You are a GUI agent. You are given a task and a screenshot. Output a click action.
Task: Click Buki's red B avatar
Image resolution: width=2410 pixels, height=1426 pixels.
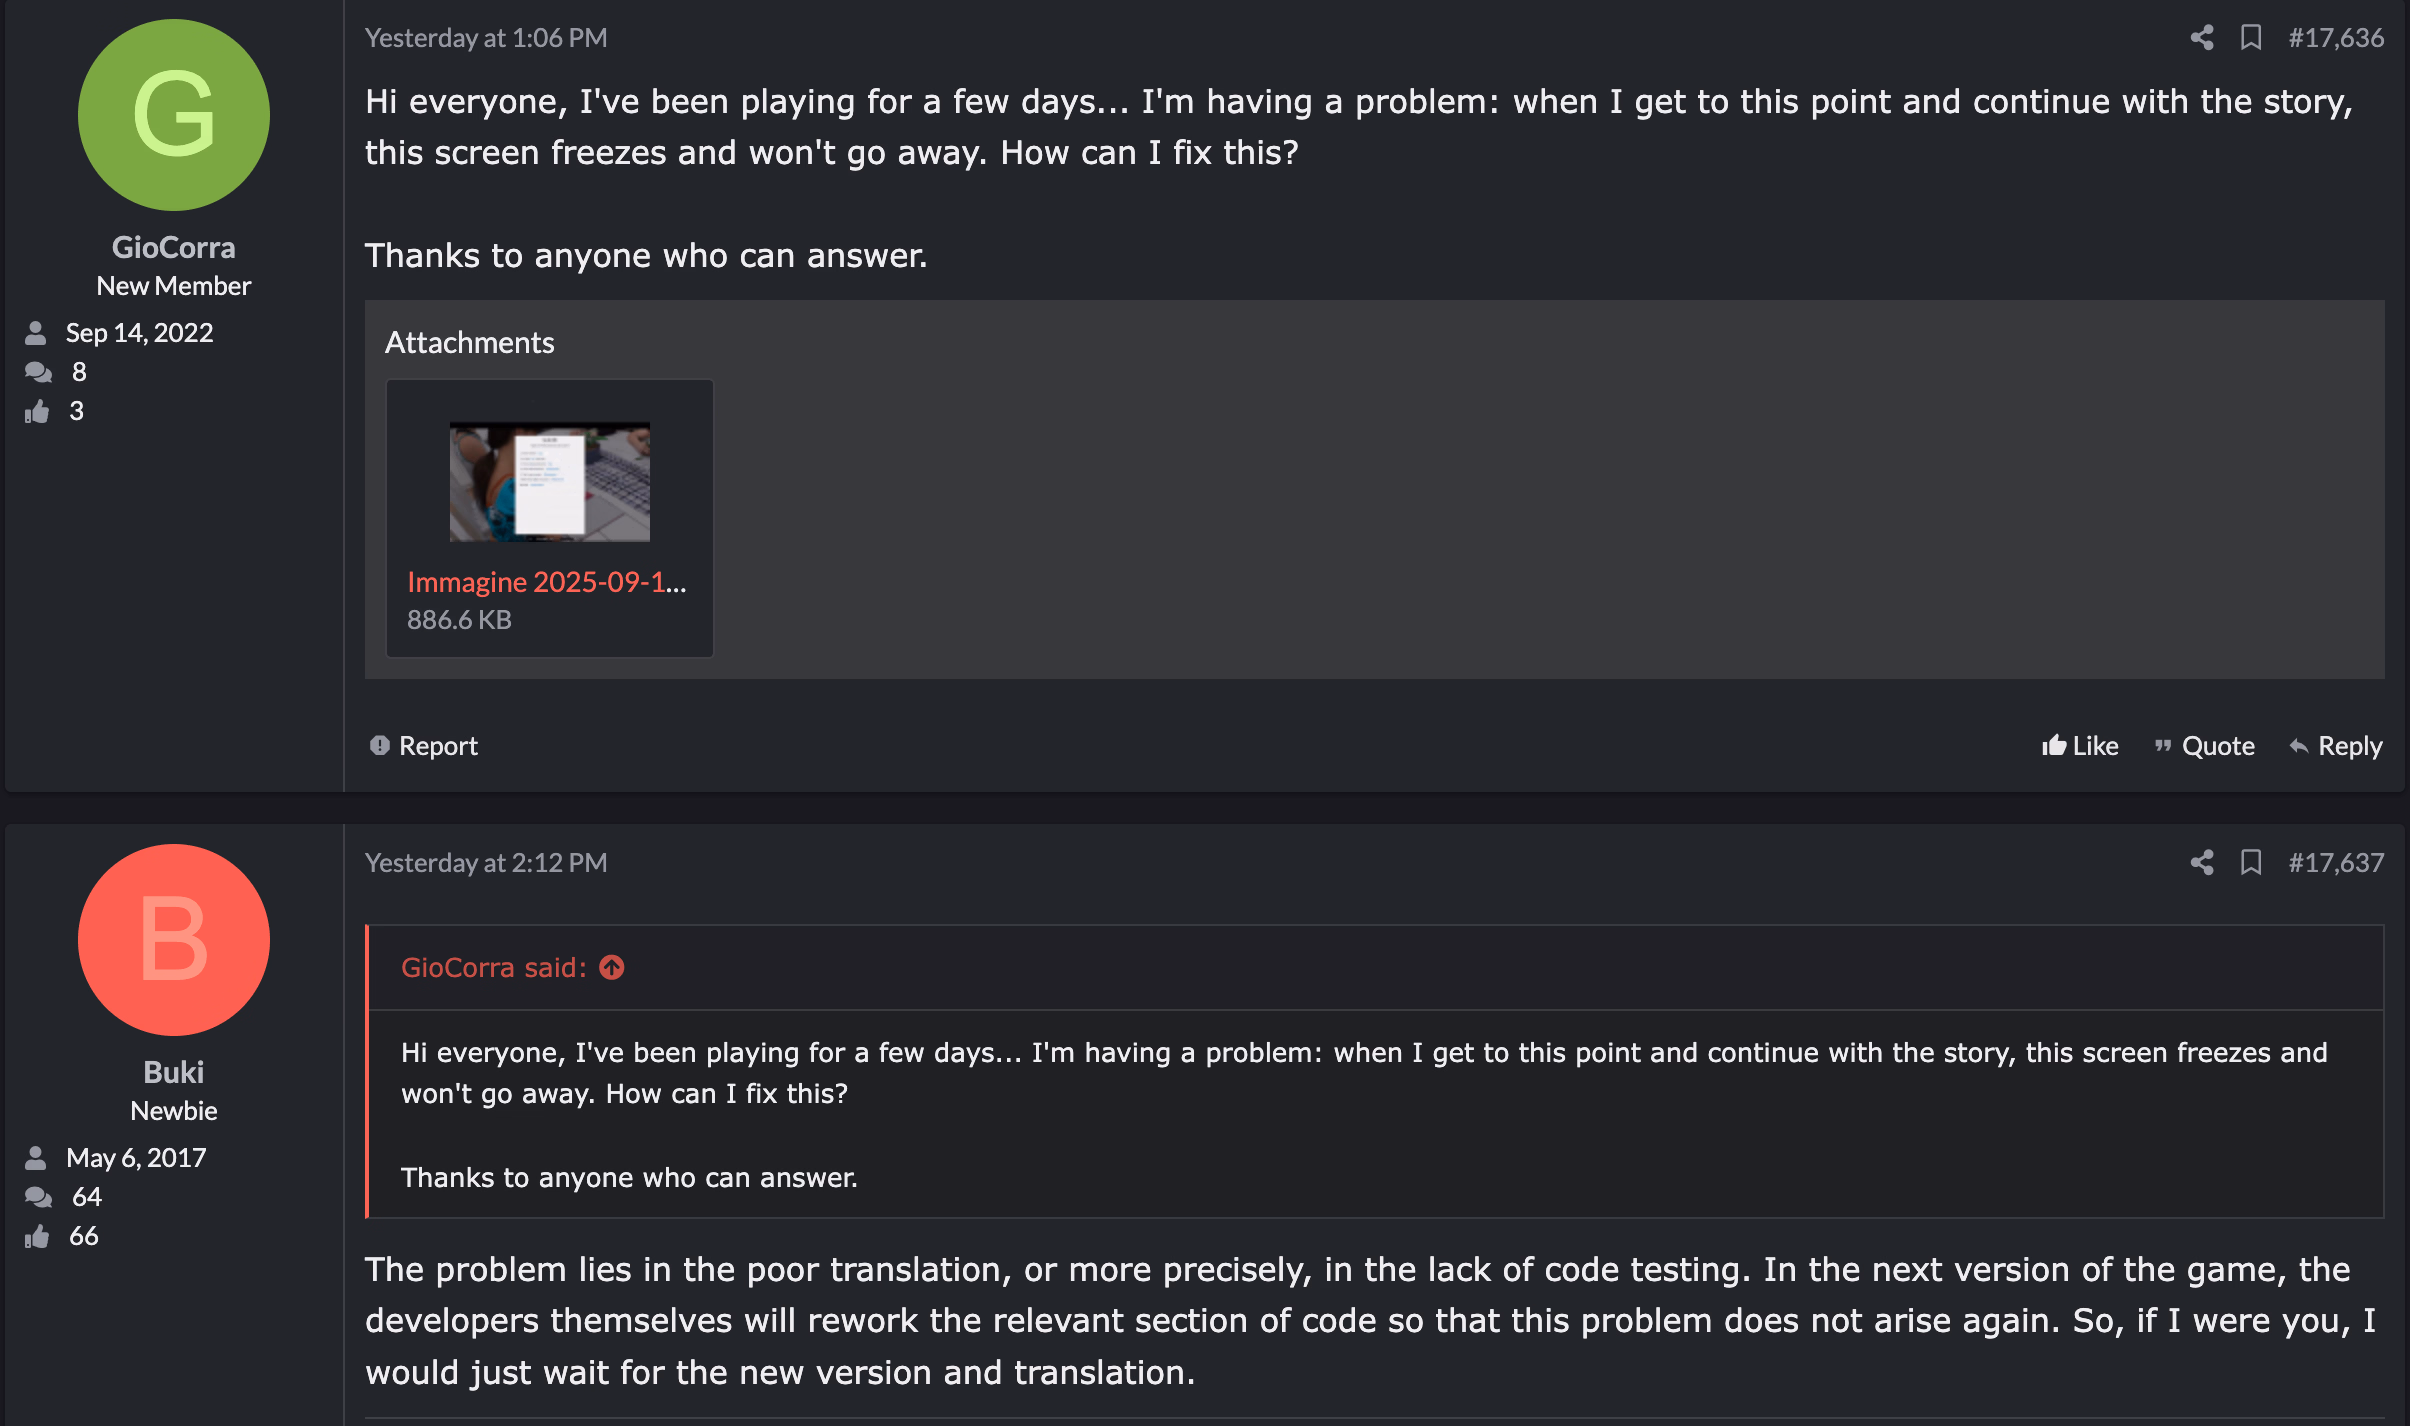174,940
